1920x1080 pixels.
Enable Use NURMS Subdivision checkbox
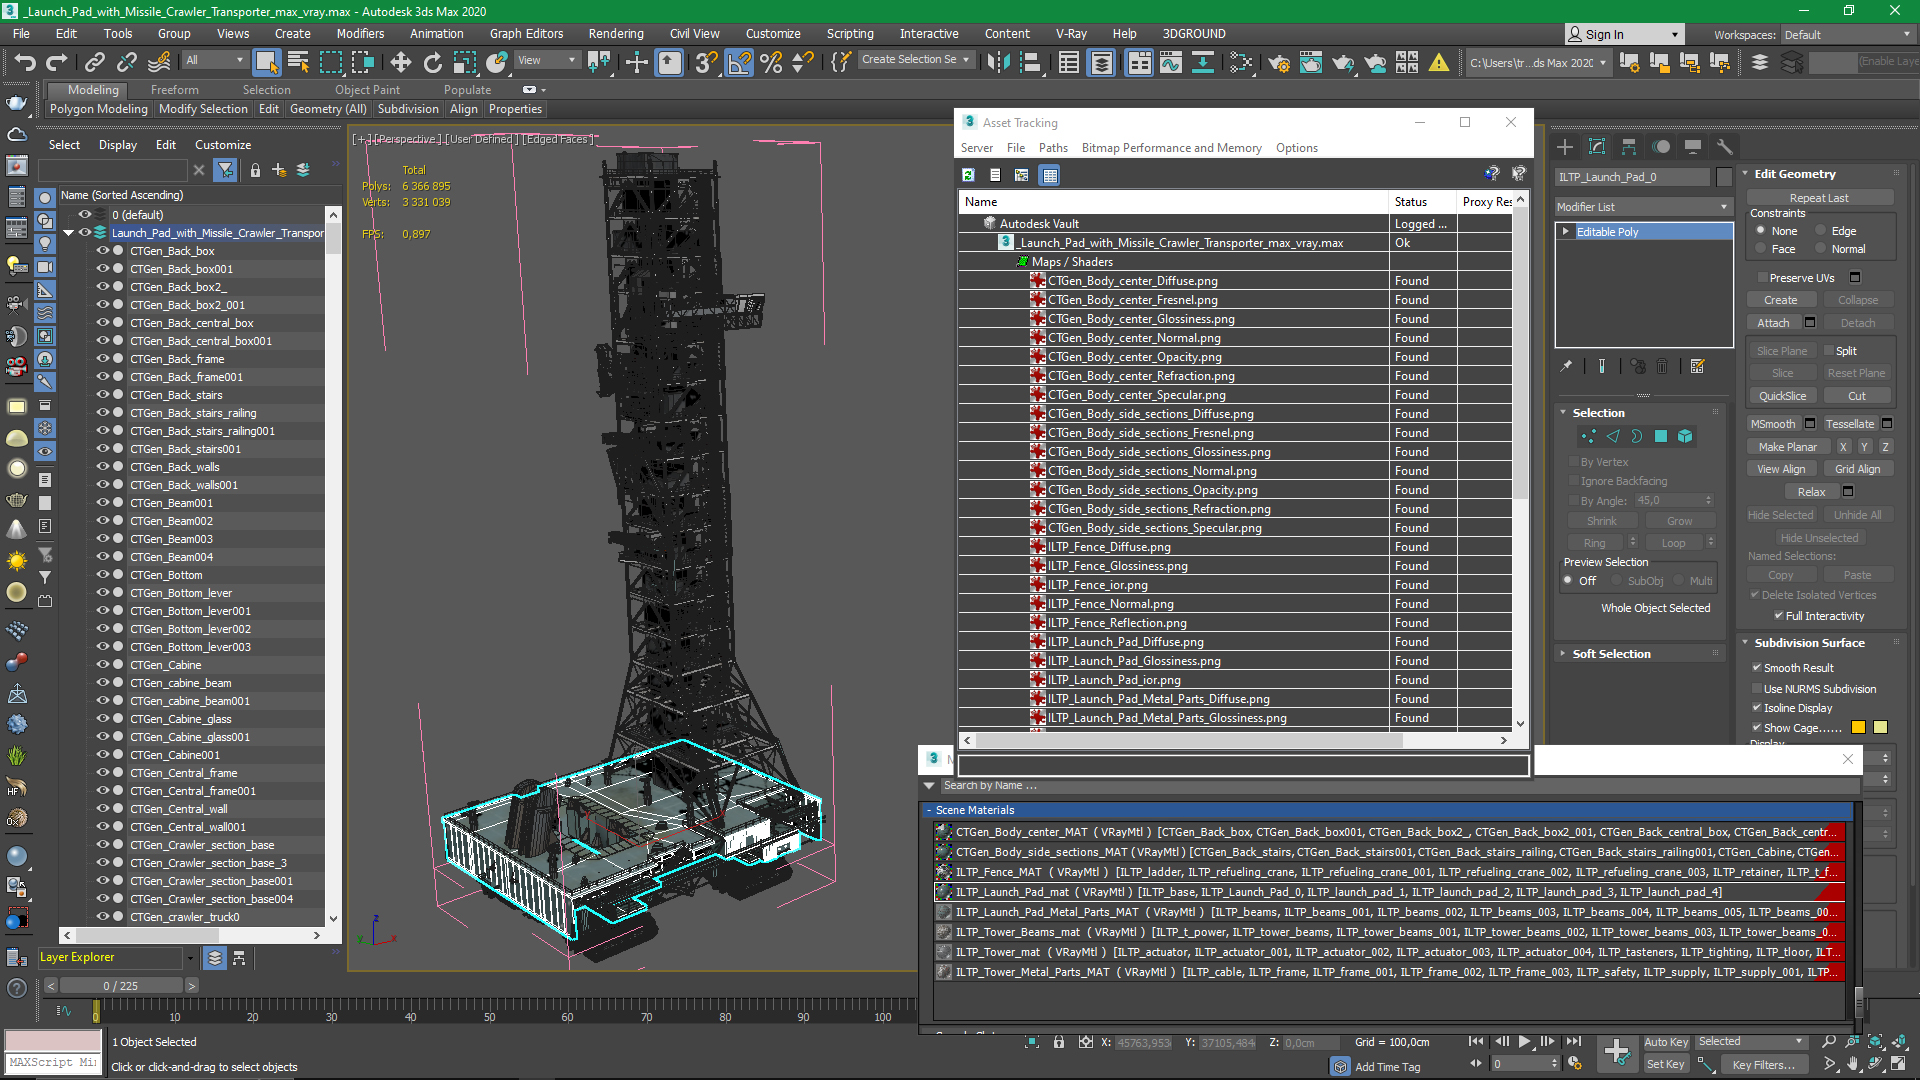(1757, 689)
